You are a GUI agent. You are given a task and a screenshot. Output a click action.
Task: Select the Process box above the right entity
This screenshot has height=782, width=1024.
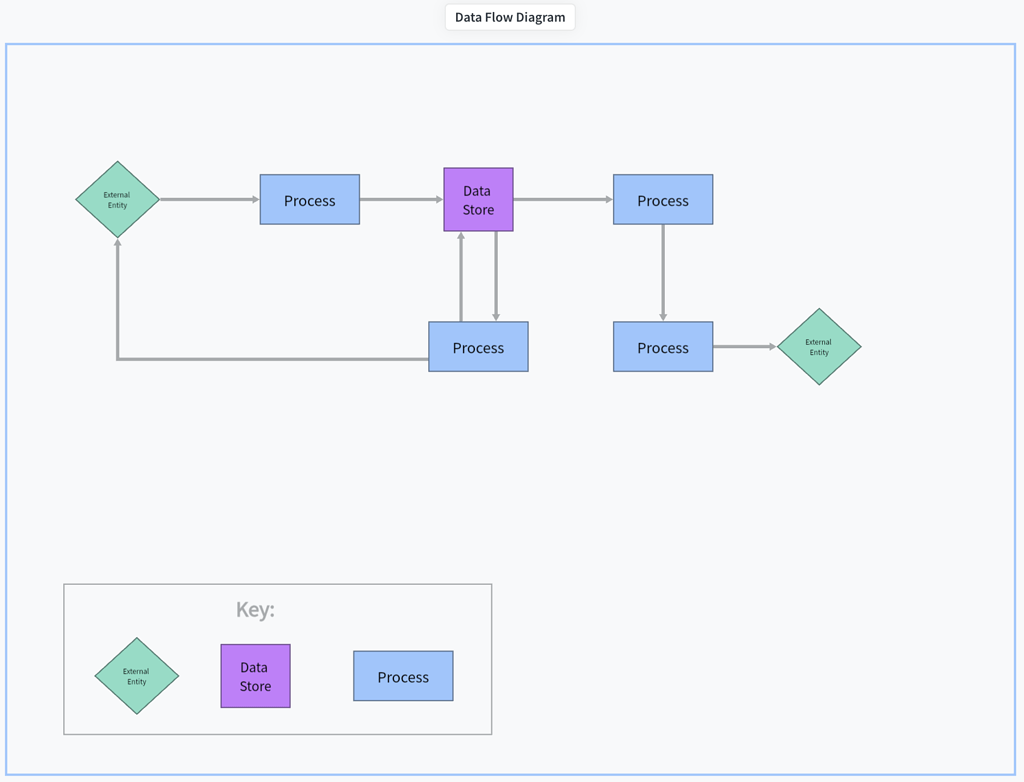(x=663, y=347)
